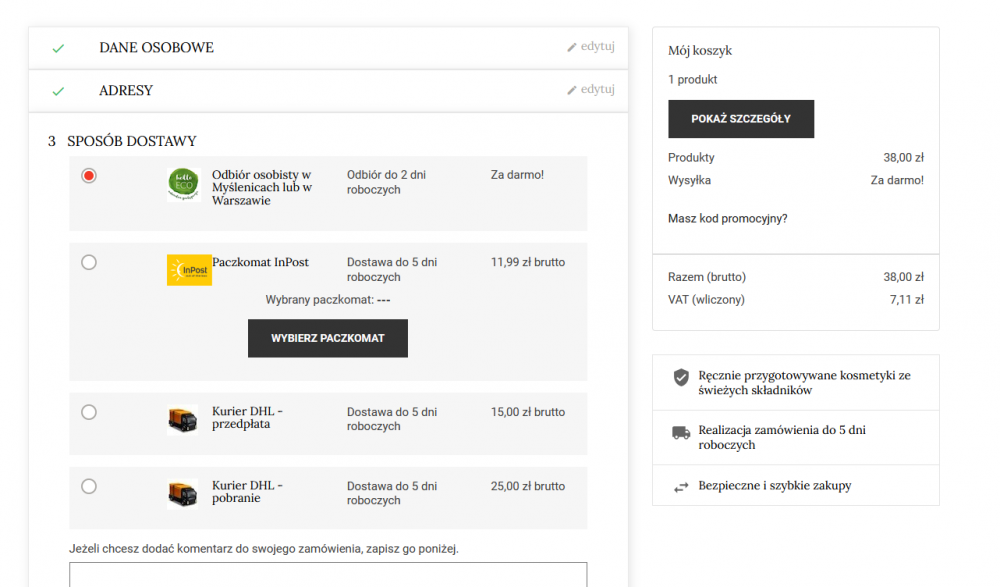
Task: Focus the order comment text field
Action: (328, 574)
